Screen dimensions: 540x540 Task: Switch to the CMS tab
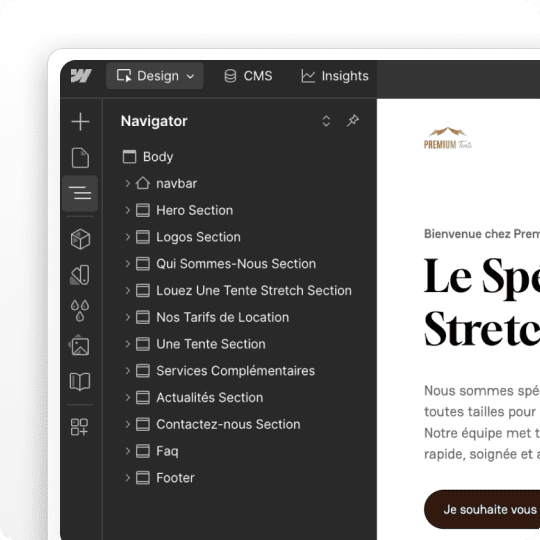pyautogui.click(x=248, y=76)
